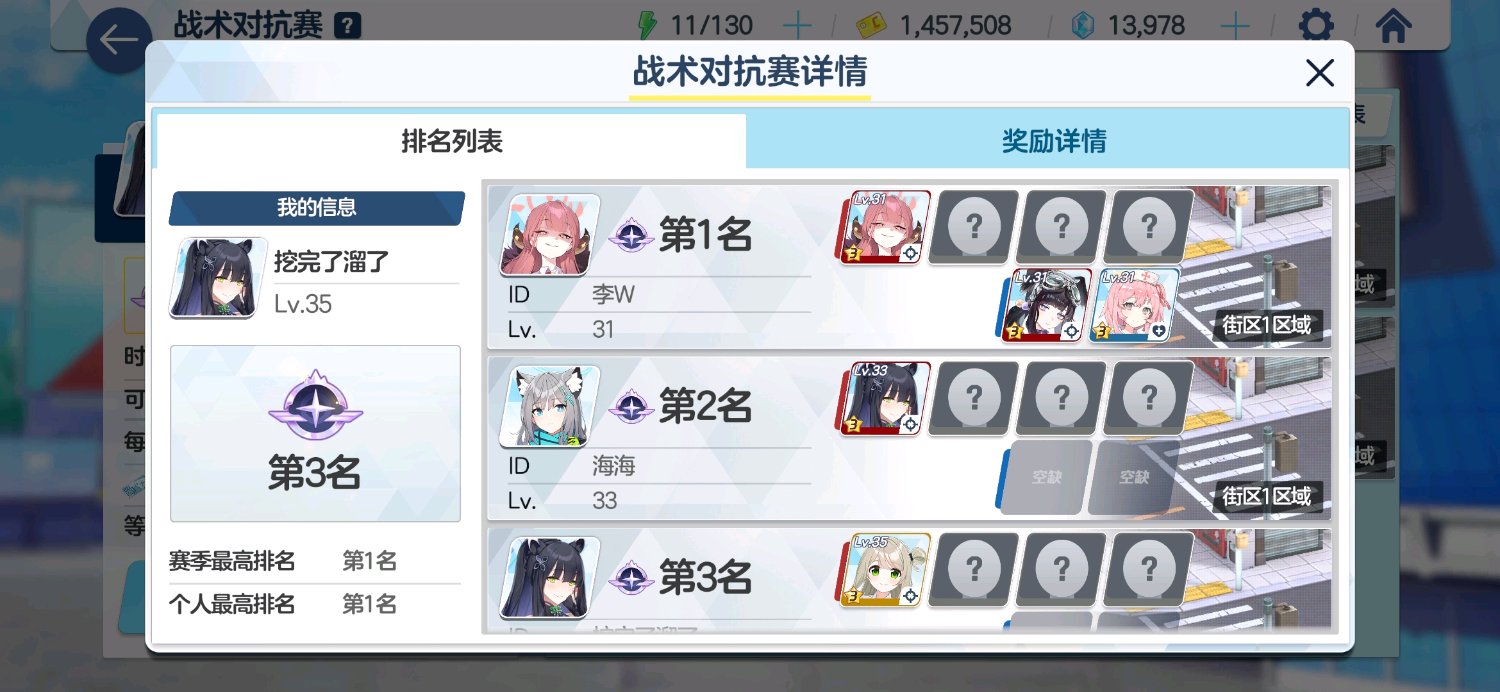Go to the home lobby icon
Screen dimensions: 1500x692
[x=1394, y=25]
